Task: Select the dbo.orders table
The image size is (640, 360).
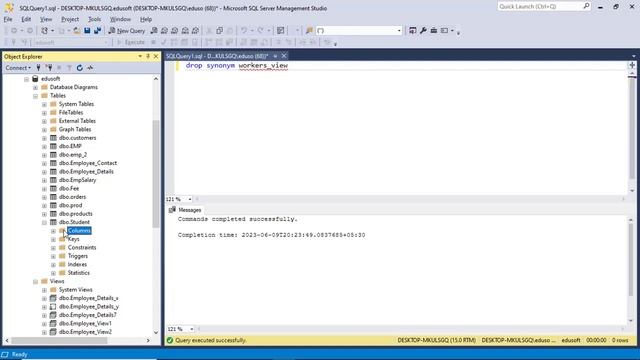Action: click(72, 197)
